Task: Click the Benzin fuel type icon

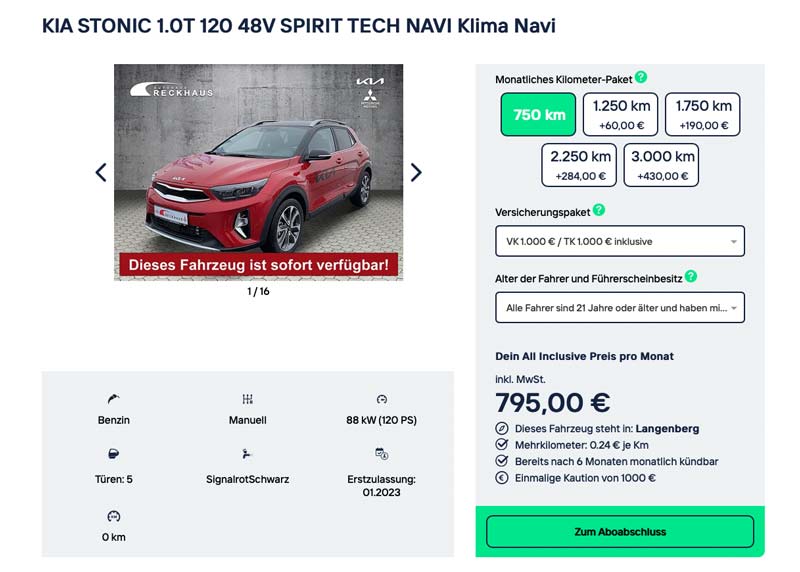Action: pos(113,399)
